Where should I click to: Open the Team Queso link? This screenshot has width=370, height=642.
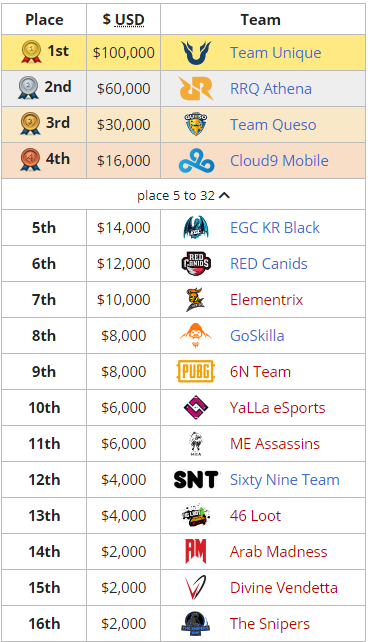click(x=273, y=124)
